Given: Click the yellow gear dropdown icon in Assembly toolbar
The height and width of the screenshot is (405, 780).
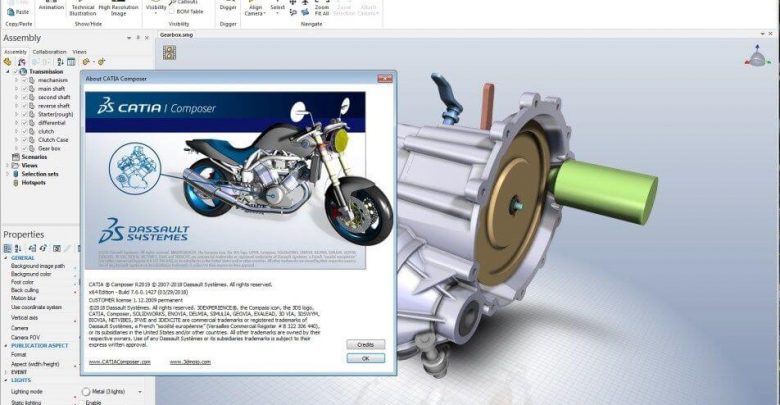Looking at the screenshot, I should point(88,62).
